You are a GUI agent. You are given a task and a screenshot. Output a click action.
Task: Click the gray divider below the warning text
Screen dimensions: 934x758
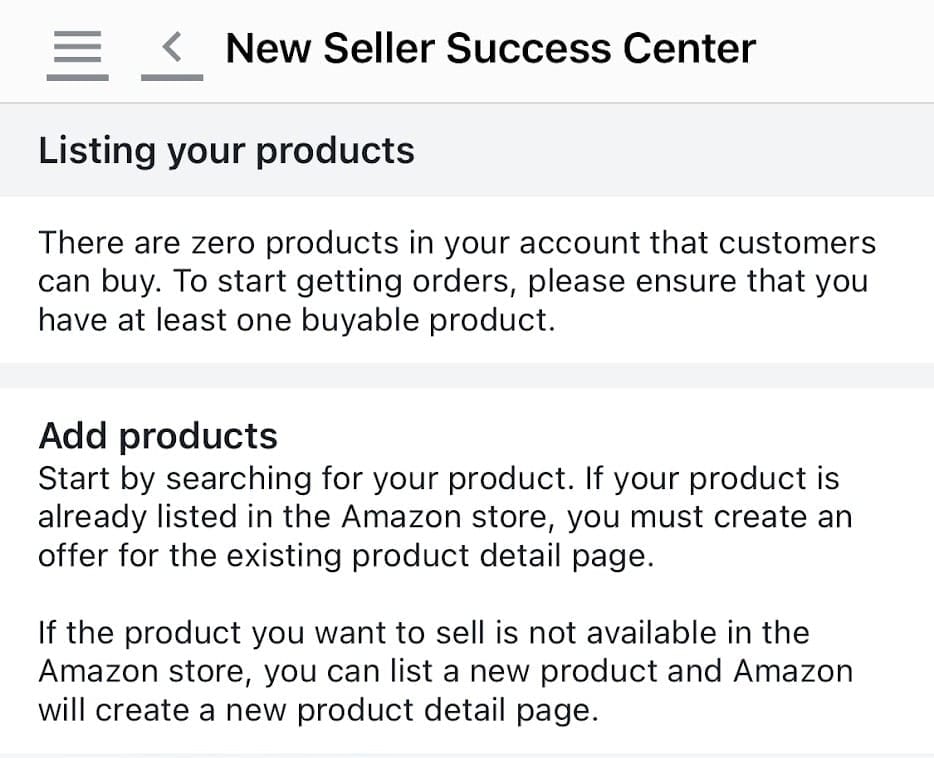[467, 372]
